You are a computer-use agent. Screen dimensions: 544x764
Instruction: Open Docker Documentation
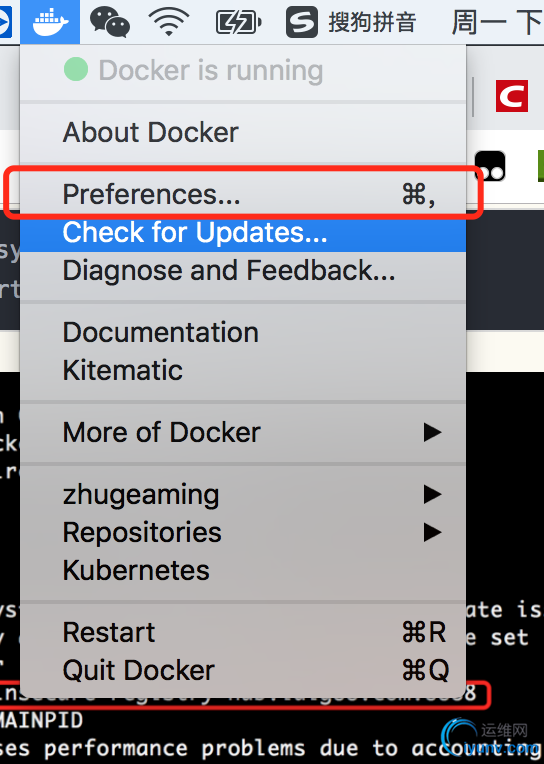coord(243,332)
